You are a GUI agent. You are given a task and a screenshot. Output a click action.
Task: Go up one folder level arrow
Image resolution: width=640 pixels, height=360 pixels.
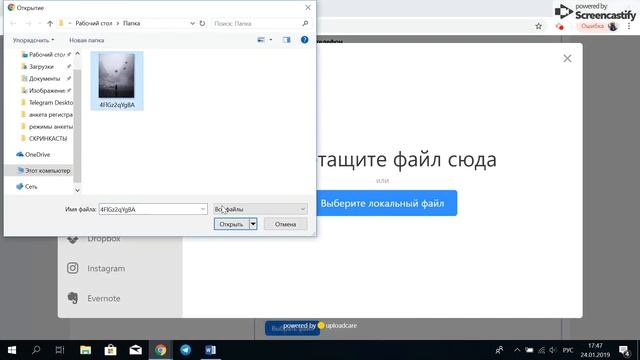pyautogui.click(x=50, y=24)
